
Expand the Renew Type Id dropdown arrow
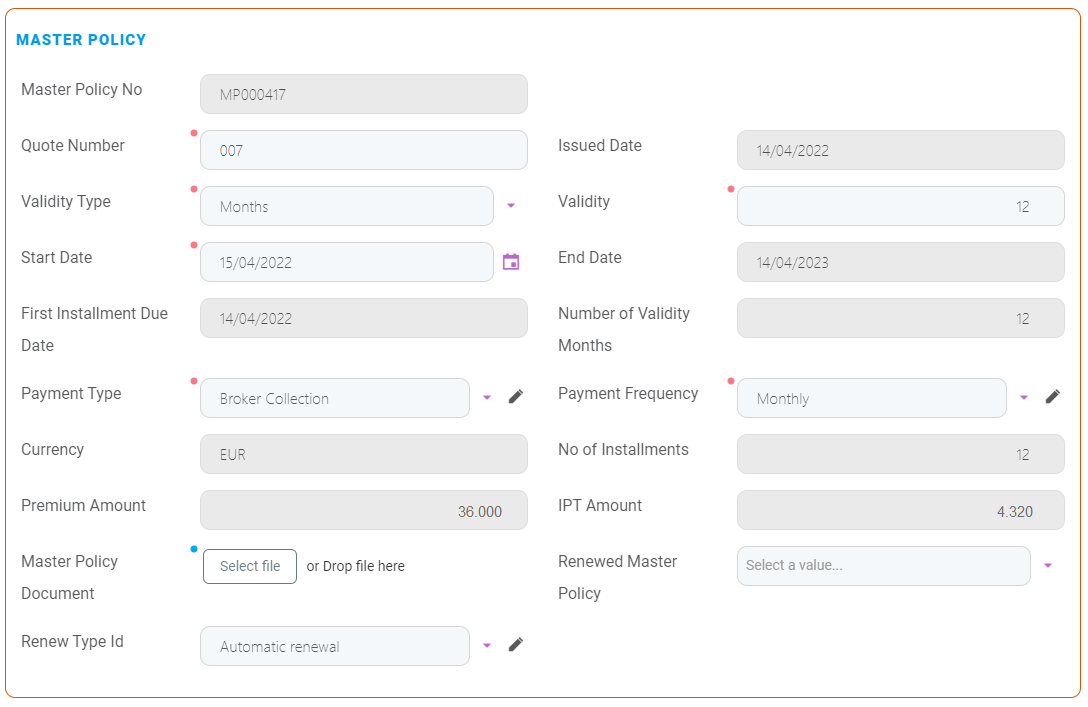(487, 646)
